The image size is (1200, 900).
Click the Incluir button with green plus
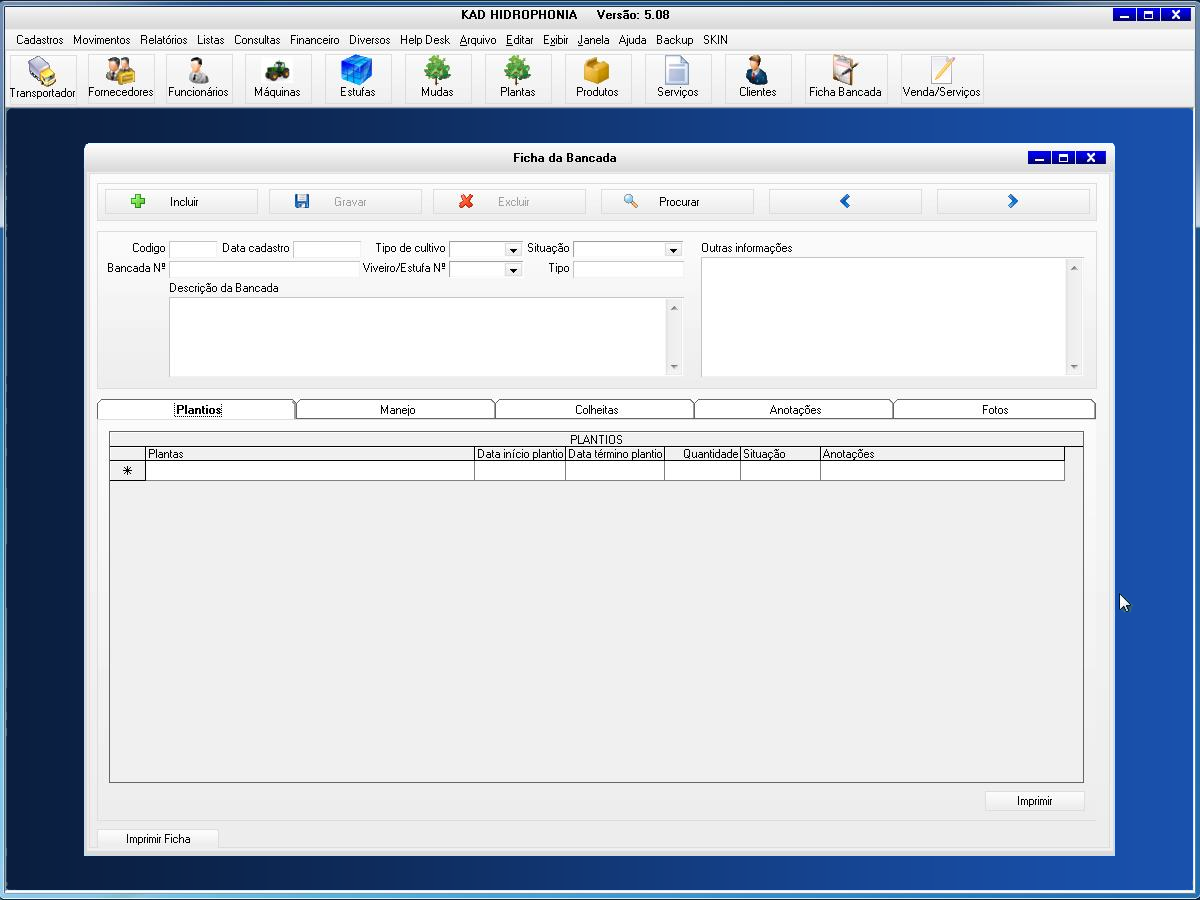(x=181, y=202)
